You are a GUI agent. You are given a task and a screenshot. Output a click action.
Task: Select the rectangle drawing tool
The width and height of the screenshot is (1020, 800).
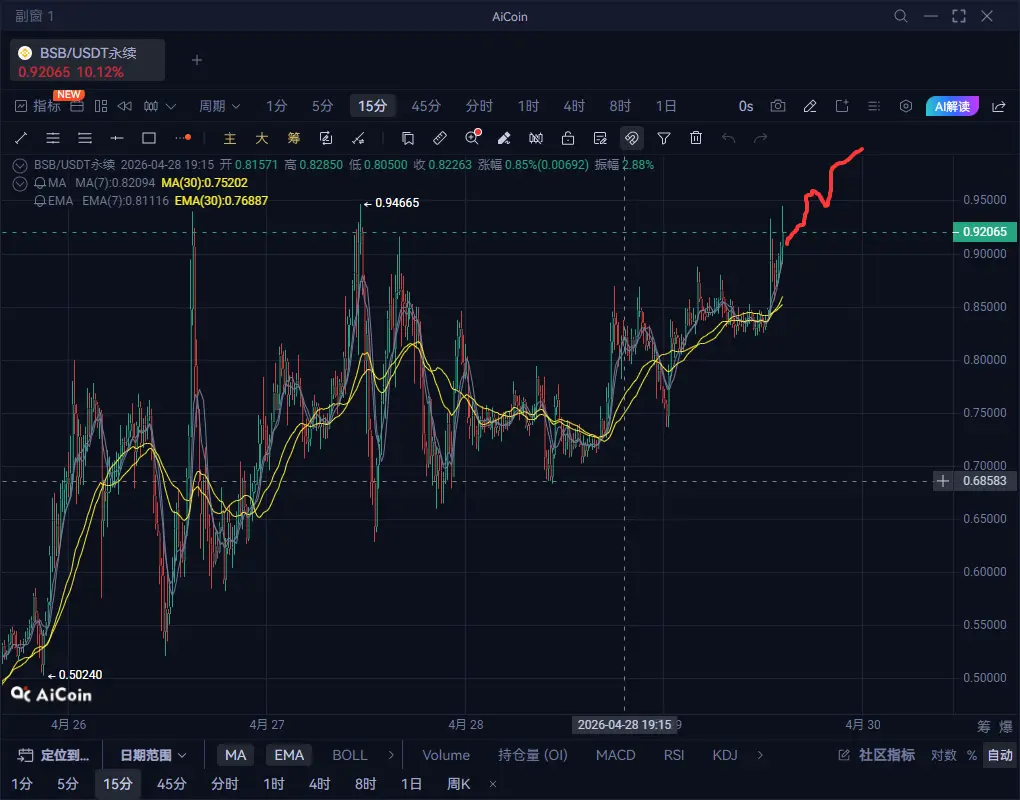(149, 138)
